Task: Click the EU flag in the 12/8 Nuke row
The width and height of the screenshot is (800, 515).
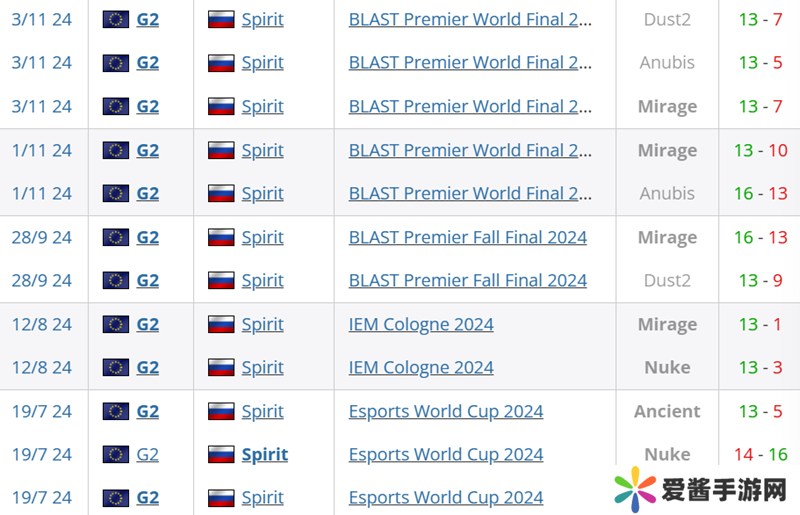Action: pyautogui.click(x=116, y=368)
